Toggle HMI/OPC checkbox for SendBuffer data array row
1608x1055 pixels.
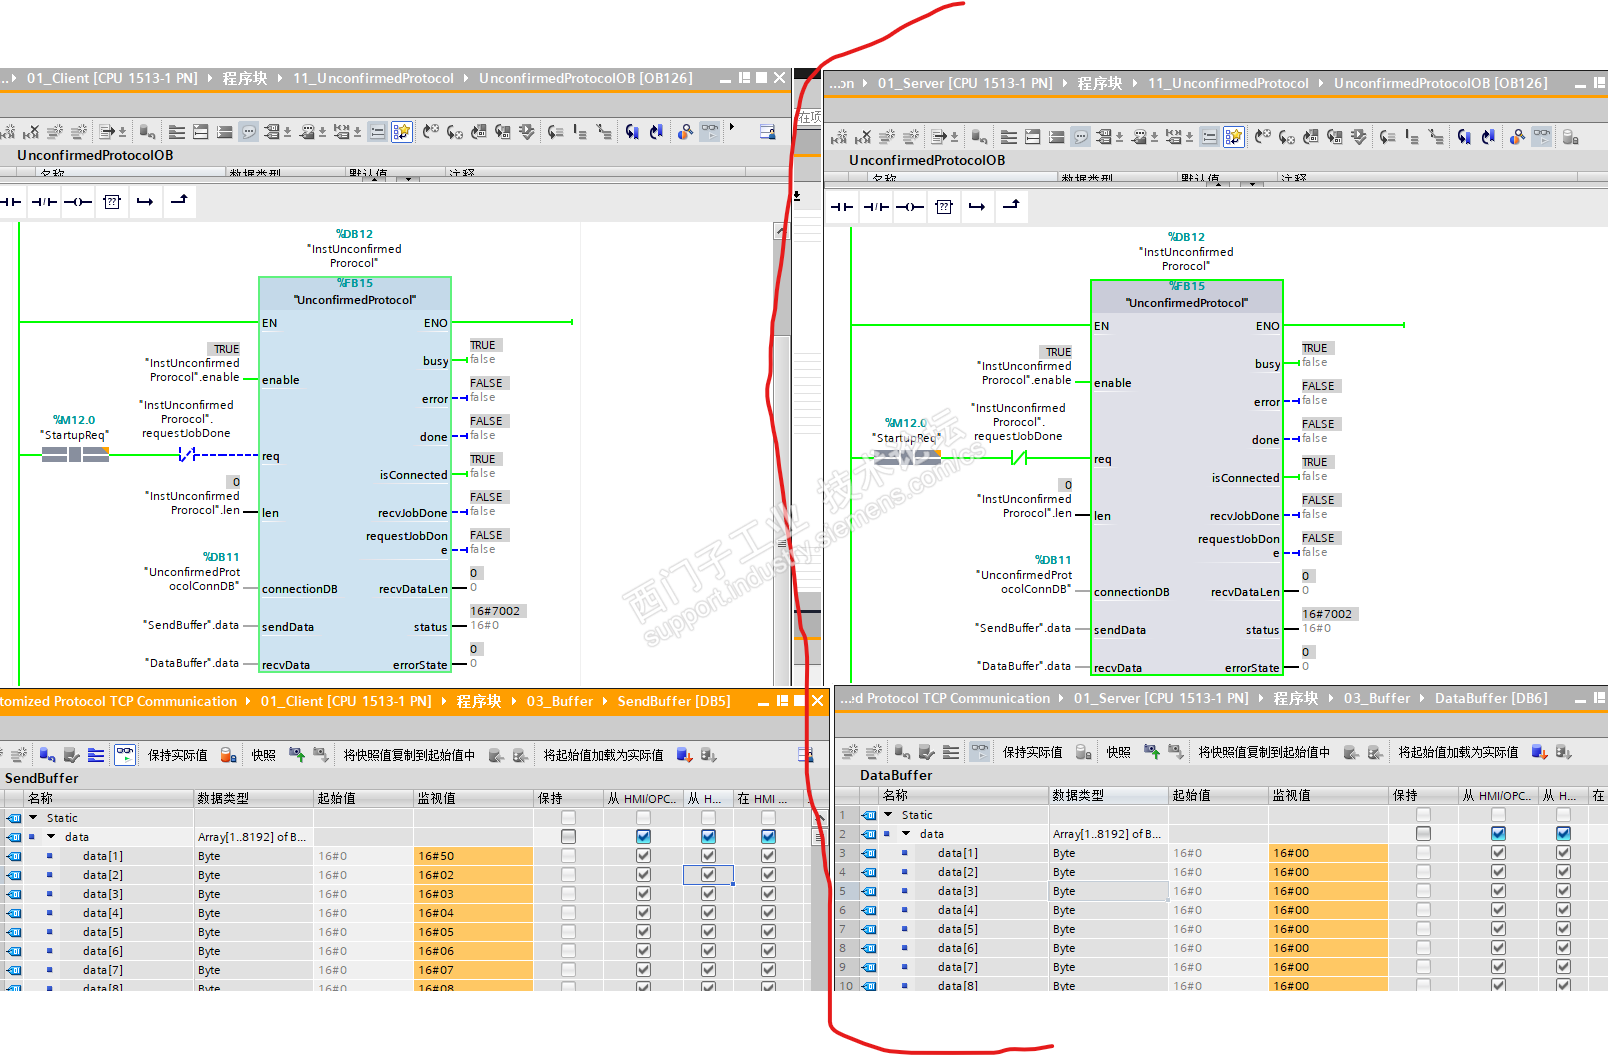(643, 837)
